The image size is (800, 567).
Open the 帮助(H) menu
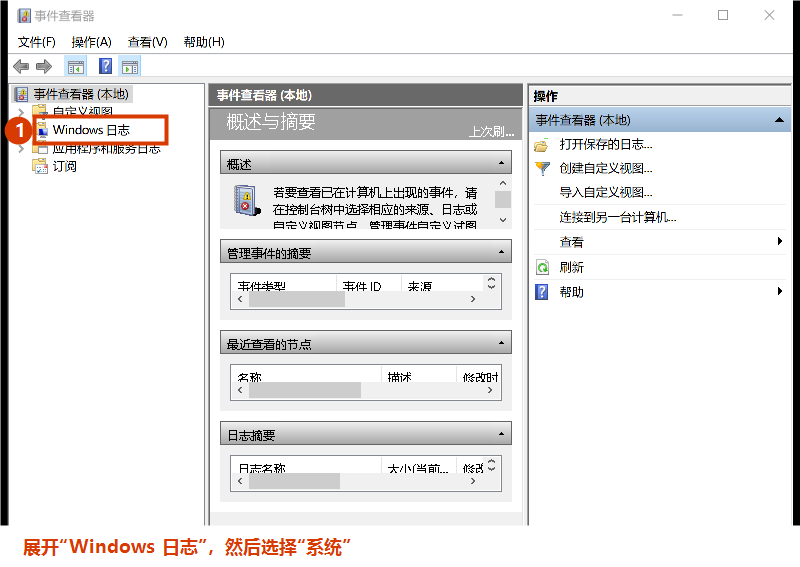tap(204, 42)
